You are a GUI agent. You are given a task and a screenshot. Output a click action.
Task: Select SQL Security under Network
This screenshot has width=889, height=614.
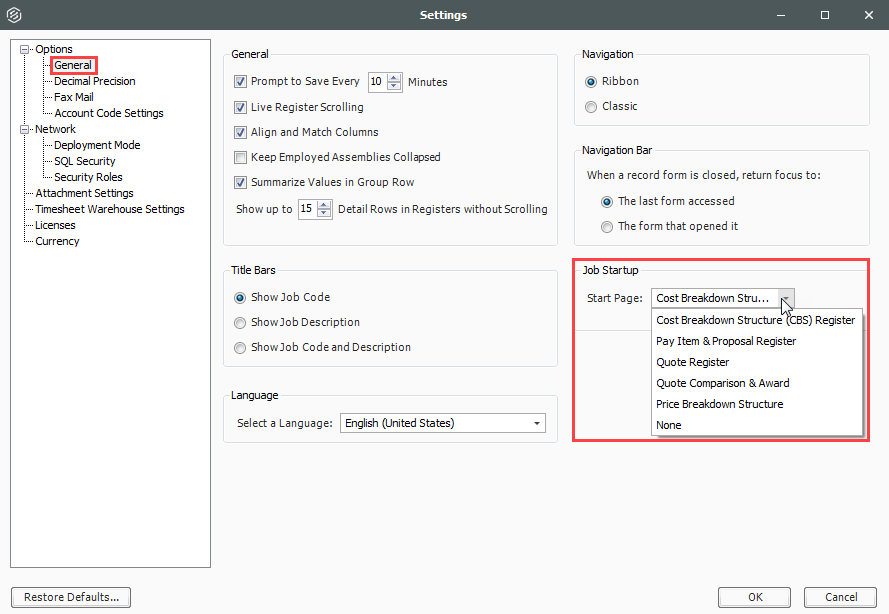[84, 161]
